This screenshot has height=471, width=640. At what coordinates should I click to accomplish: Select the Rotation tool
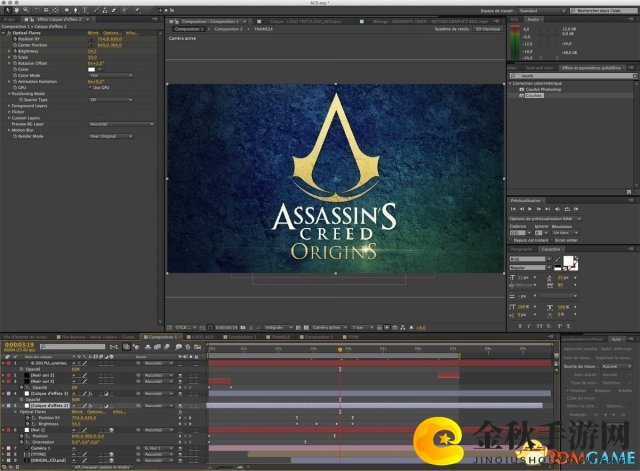pos(36,10)
